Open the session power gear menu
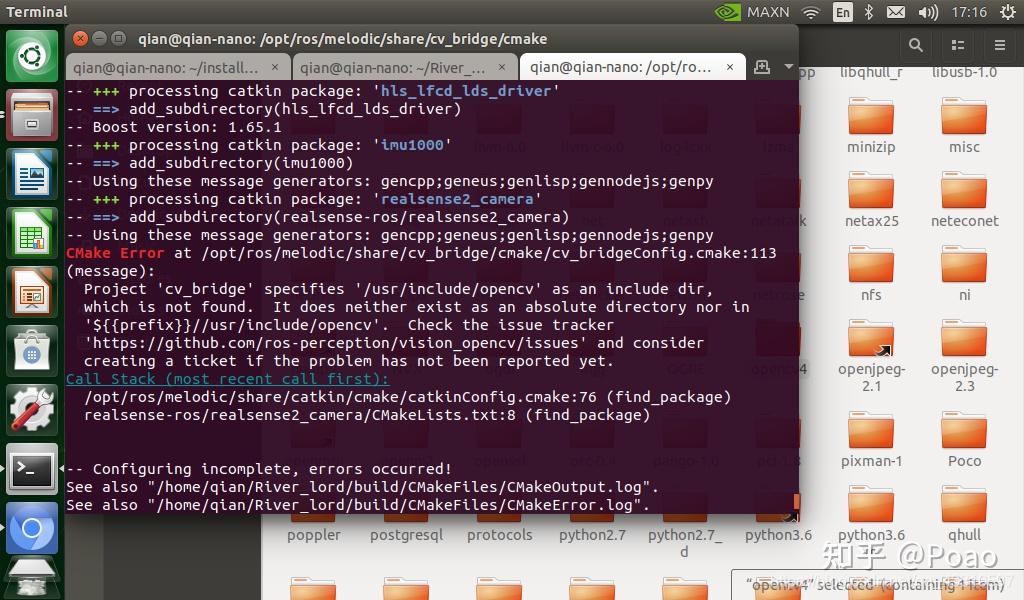This screenshot has width=1024, height=600. click(x=1008, y=12)
